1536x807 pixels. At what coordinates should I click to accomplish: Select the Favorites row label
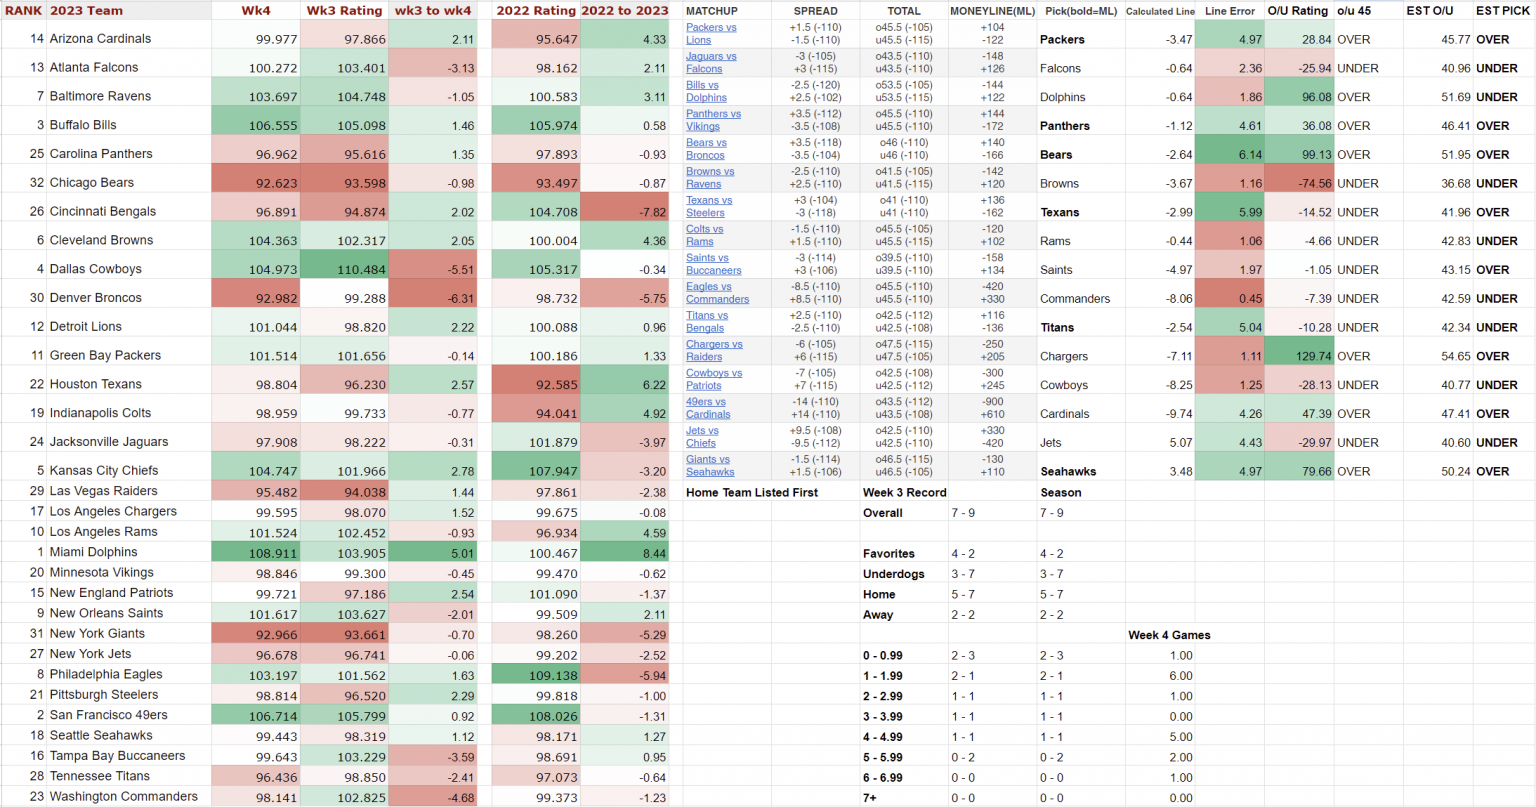click(x=889, y=554)
